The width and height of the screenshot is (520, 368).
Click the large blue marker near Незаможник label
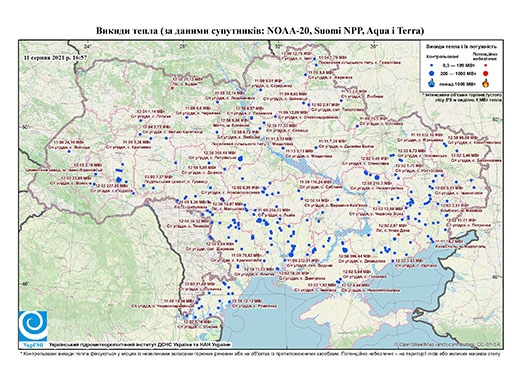[x=377, y=177]
